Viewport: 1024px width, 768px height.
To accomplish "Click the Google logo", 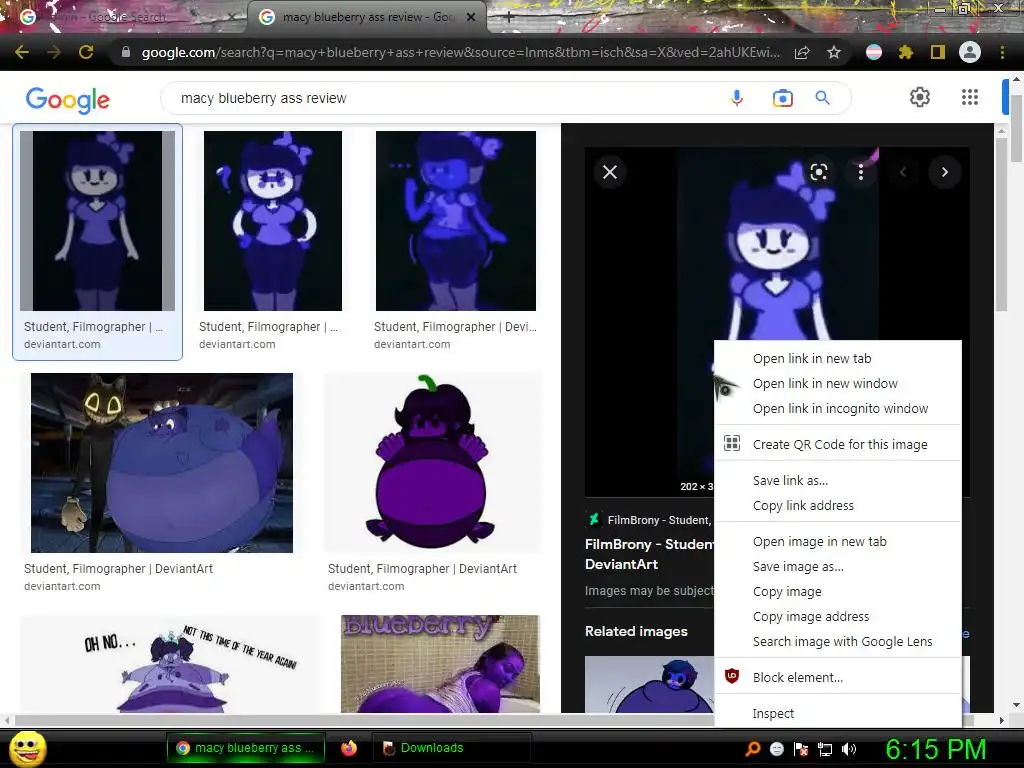I will tap(67, 99).
